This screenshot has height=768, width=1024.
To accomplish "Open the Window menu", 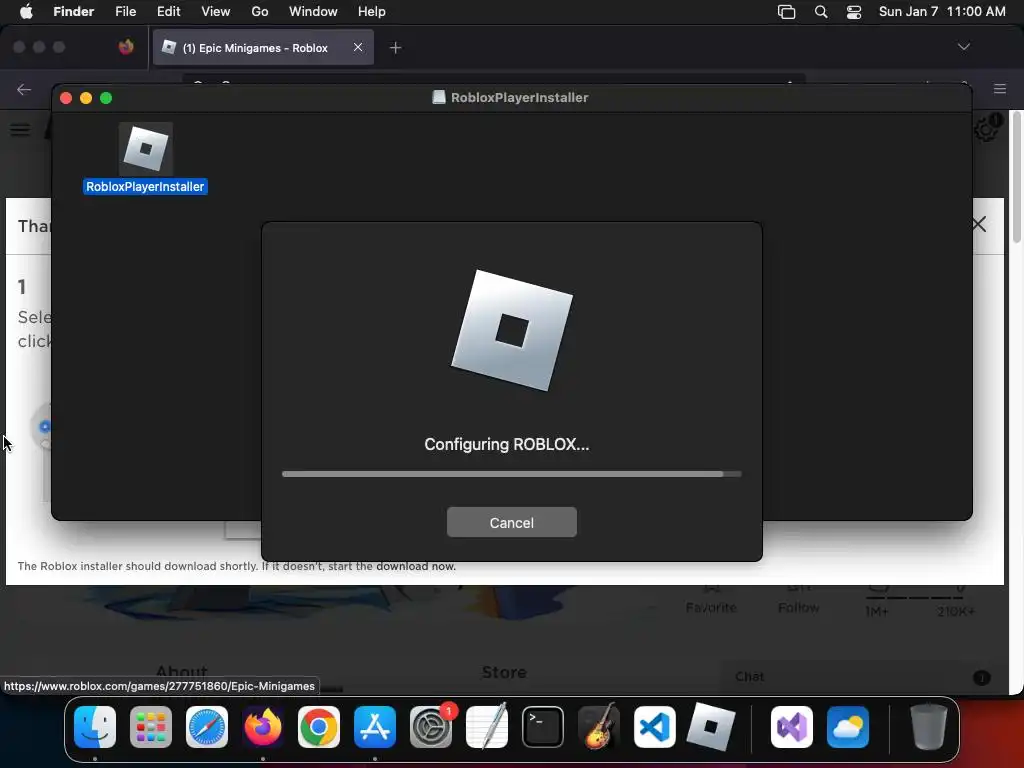I will coord(313,12).
